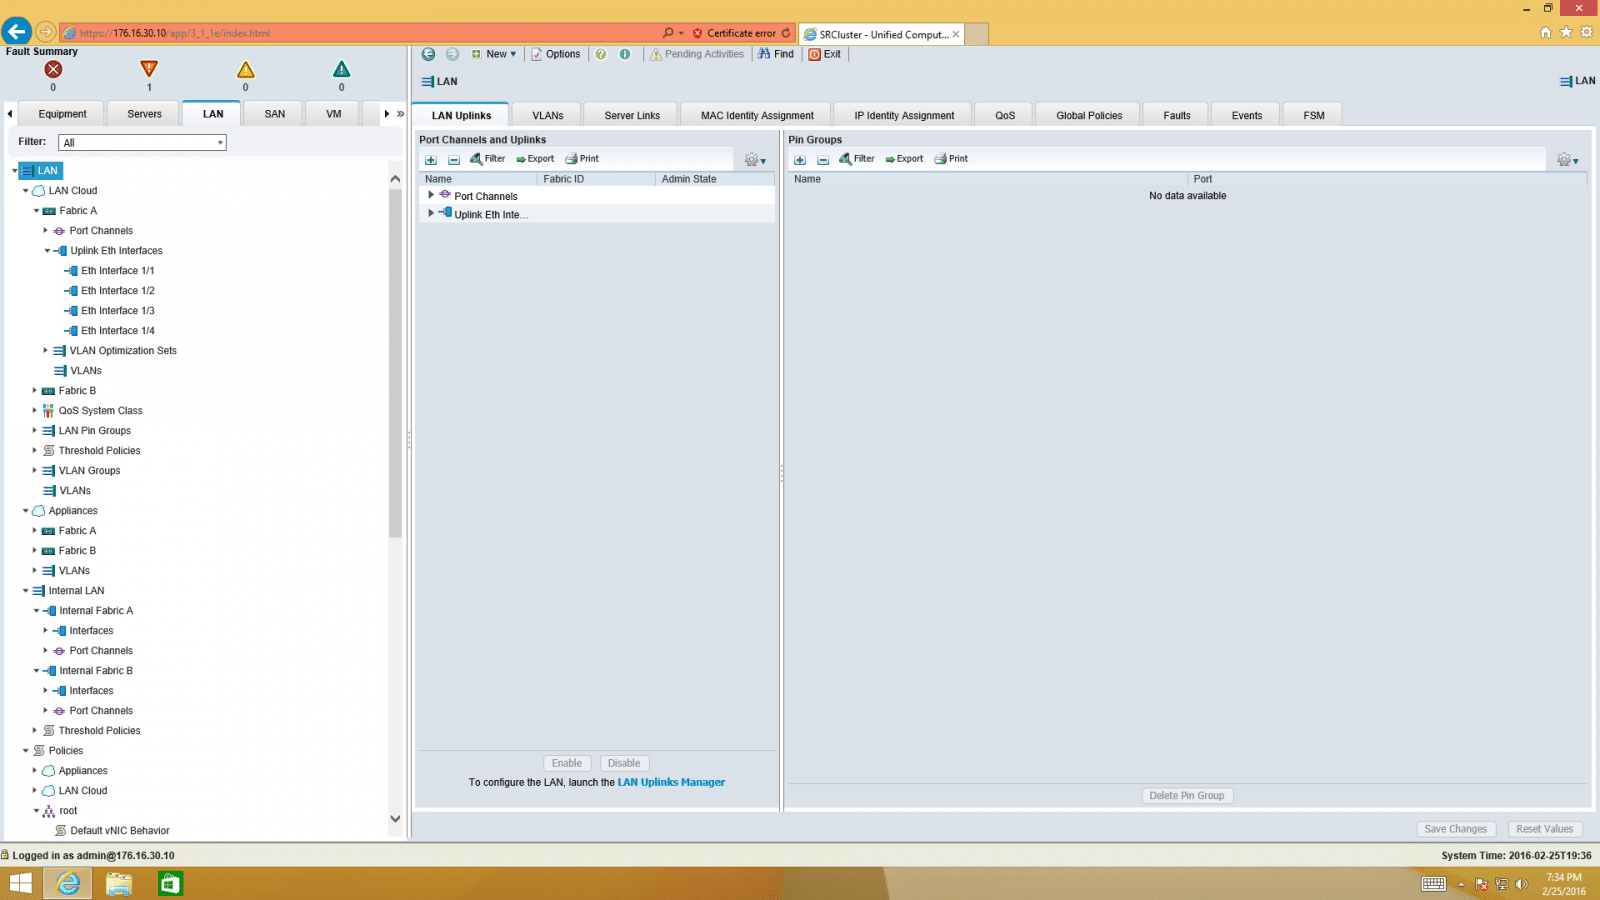
Task: Select Eth Interface 1/3 in tree
Action: tap(117, 311)
